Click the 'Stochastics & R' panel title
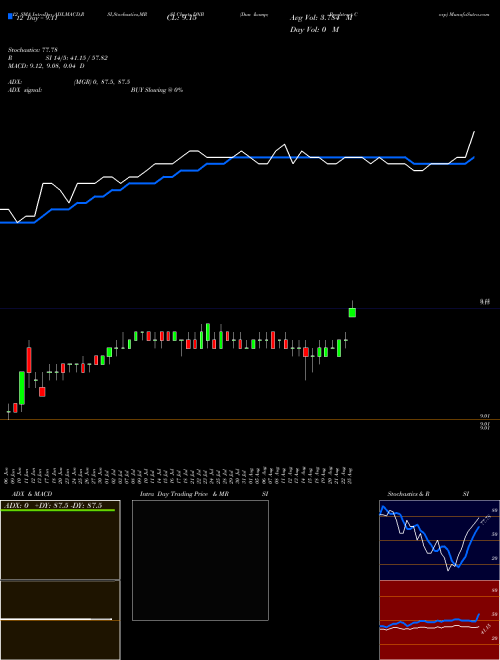Screen dimensions: 500x660 [x=409, y=494]
